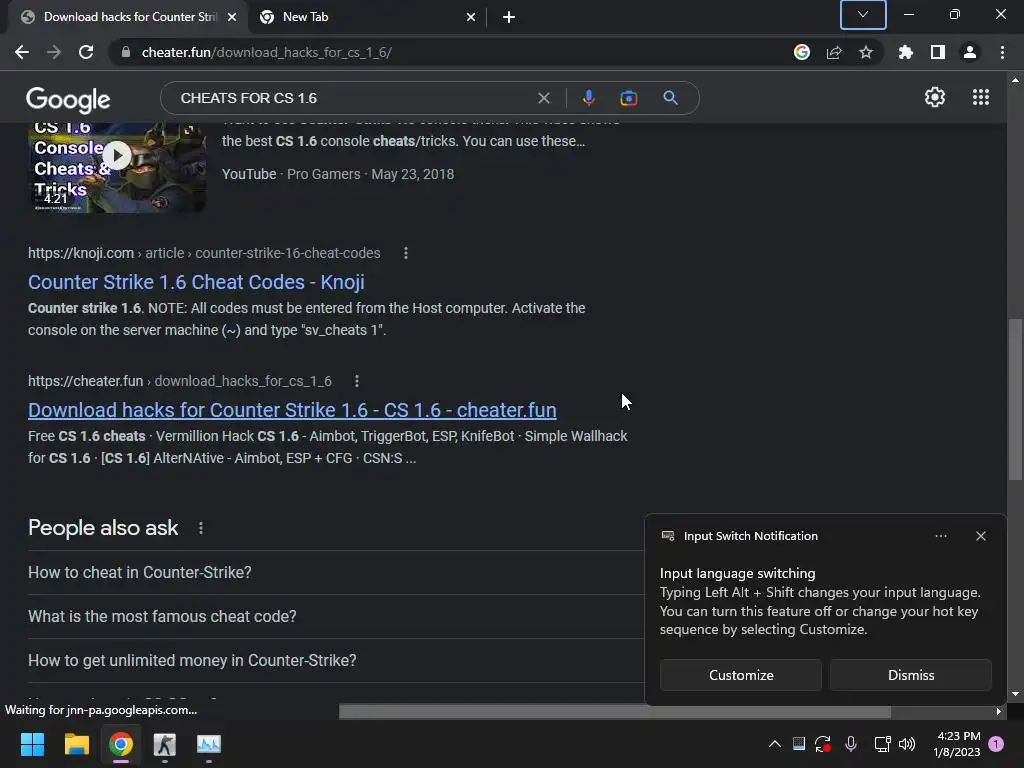The image size is (1024, 768).
Task: Open Download hacks for Counter Strike 1.6 link
Action: (x=292, y=410)
